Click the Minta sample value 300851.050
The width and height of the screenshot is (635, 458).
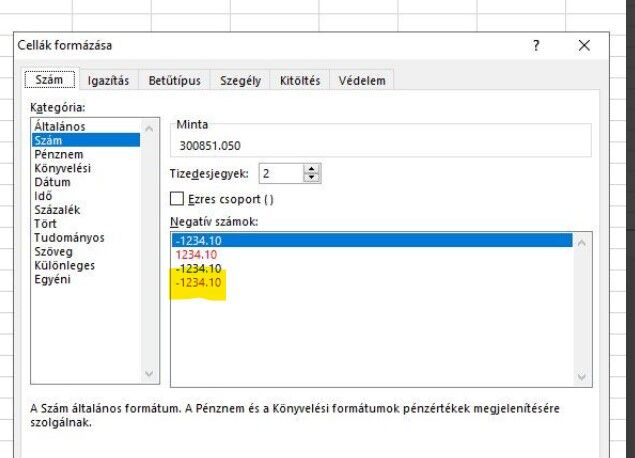tap(210, 146)
